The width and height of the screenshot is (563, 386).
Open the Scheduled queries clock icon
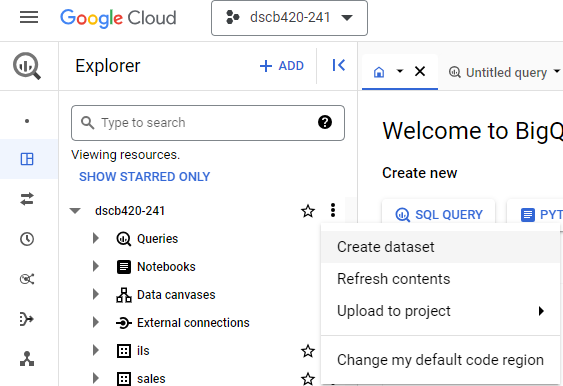pos(27,239)
